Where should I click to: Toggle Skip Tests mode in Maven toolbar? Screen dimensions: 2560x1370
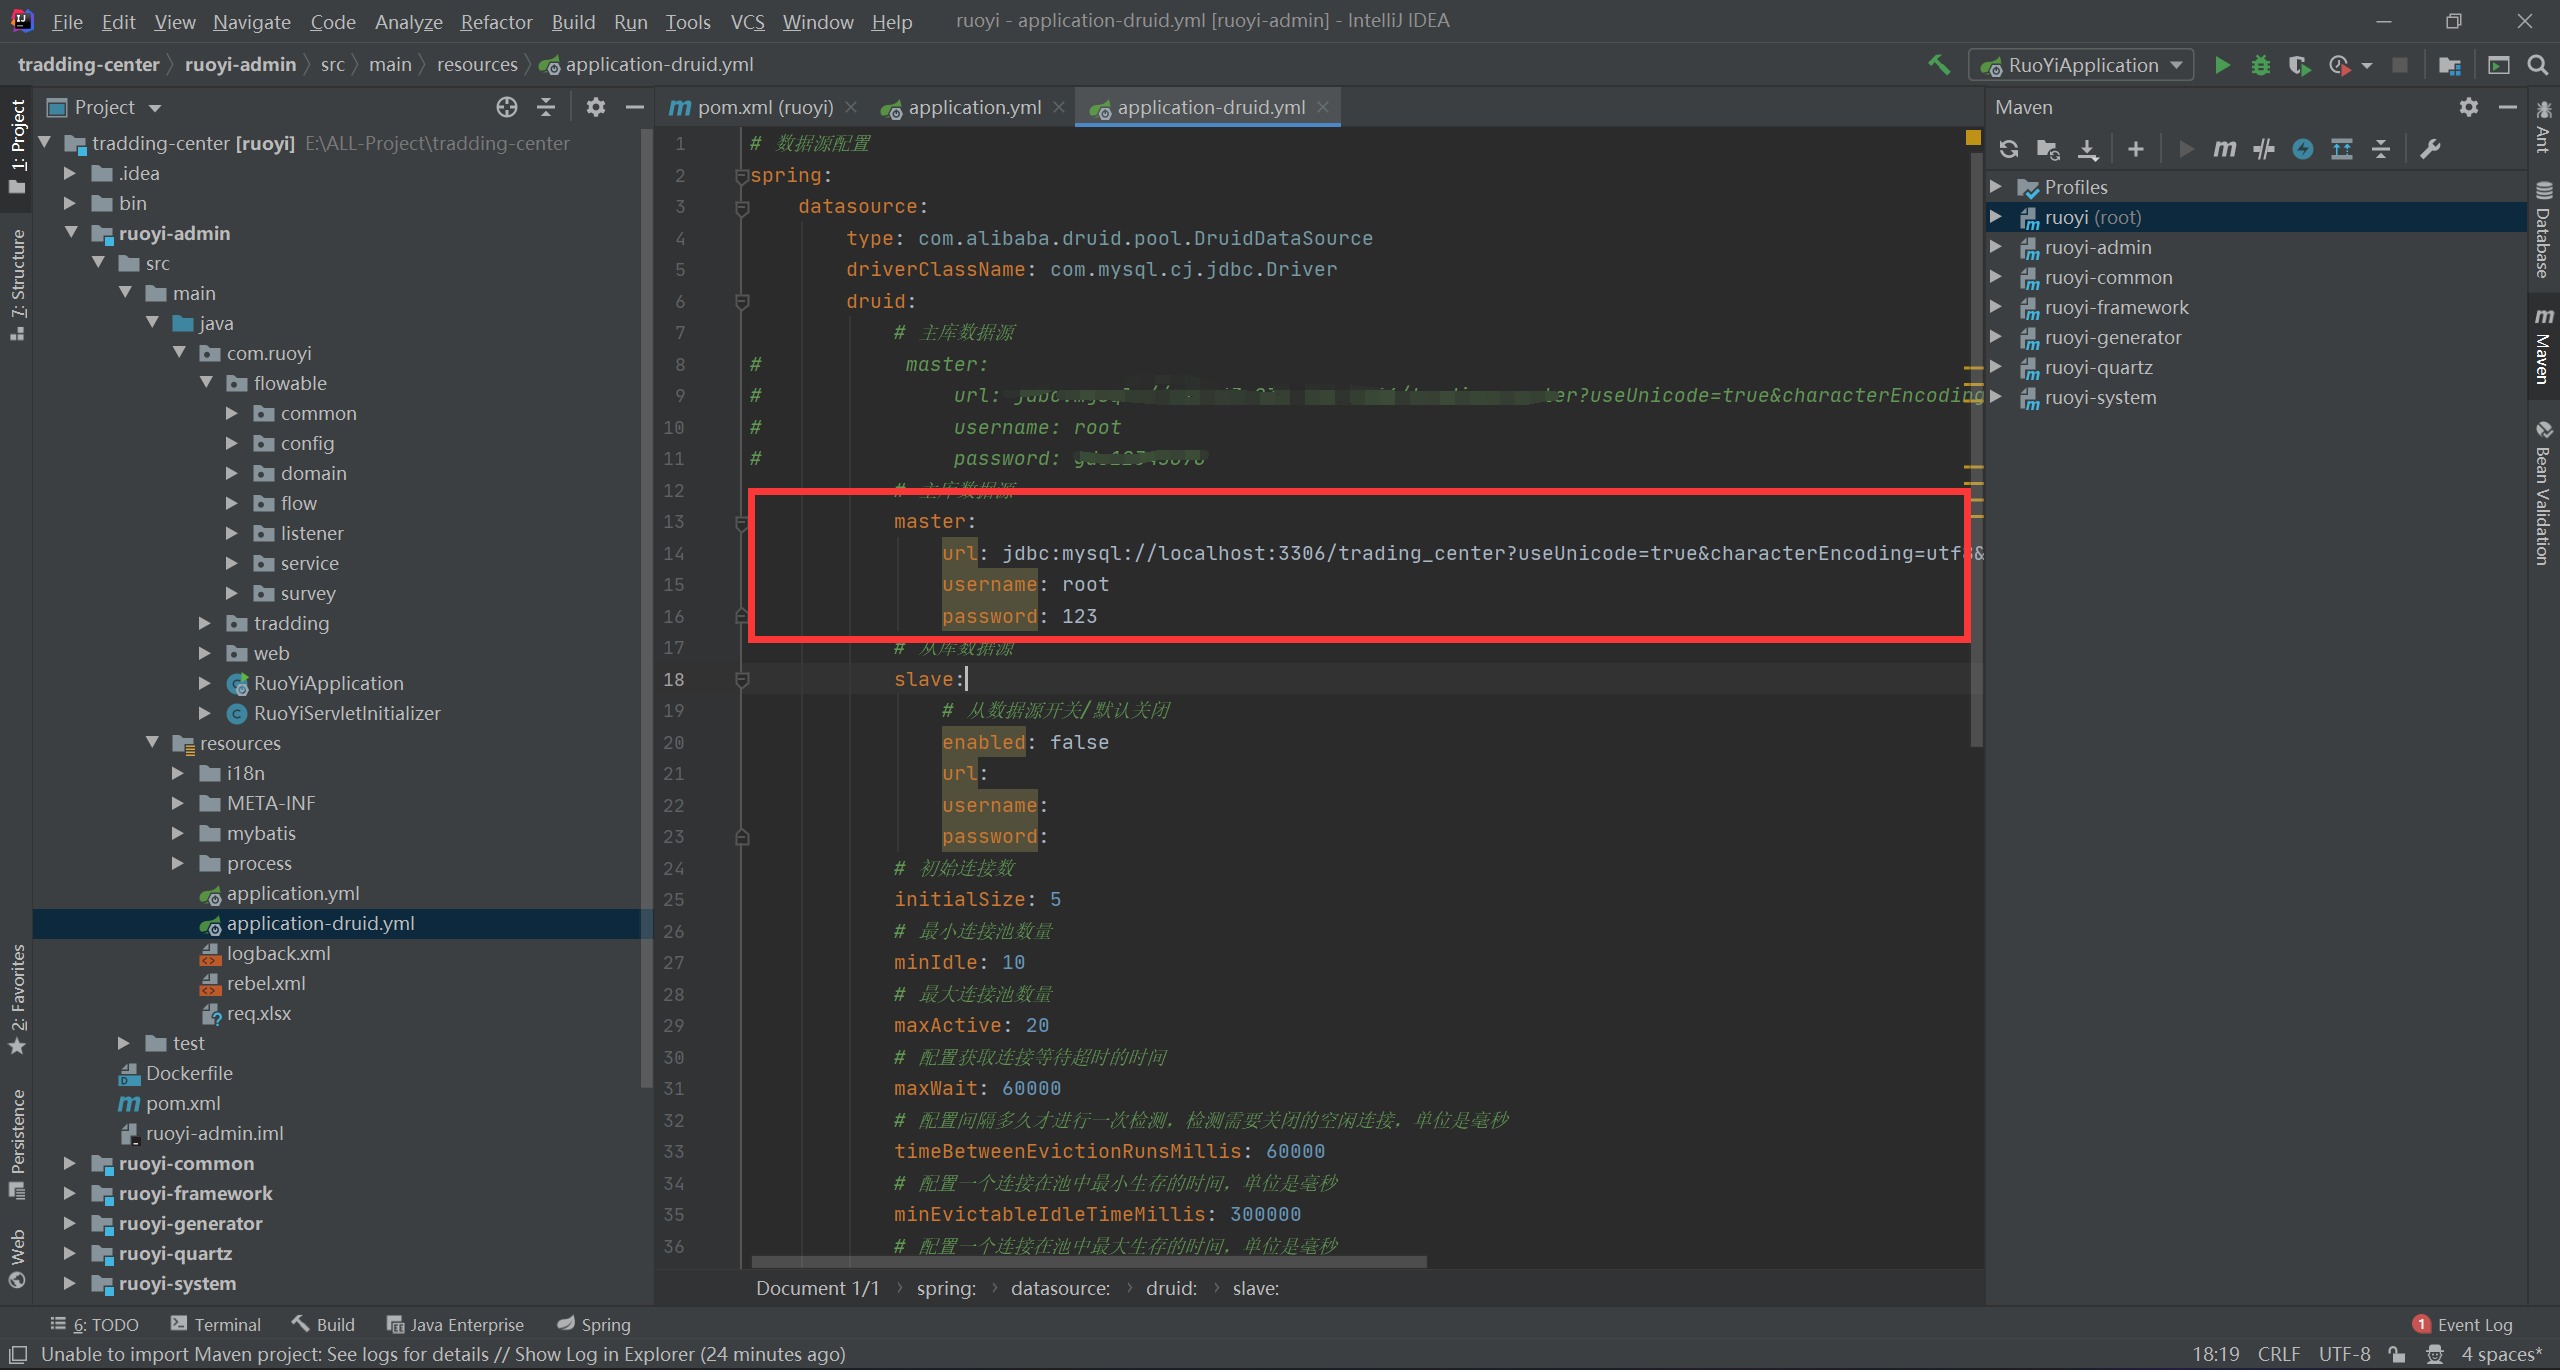[2303, 149]
